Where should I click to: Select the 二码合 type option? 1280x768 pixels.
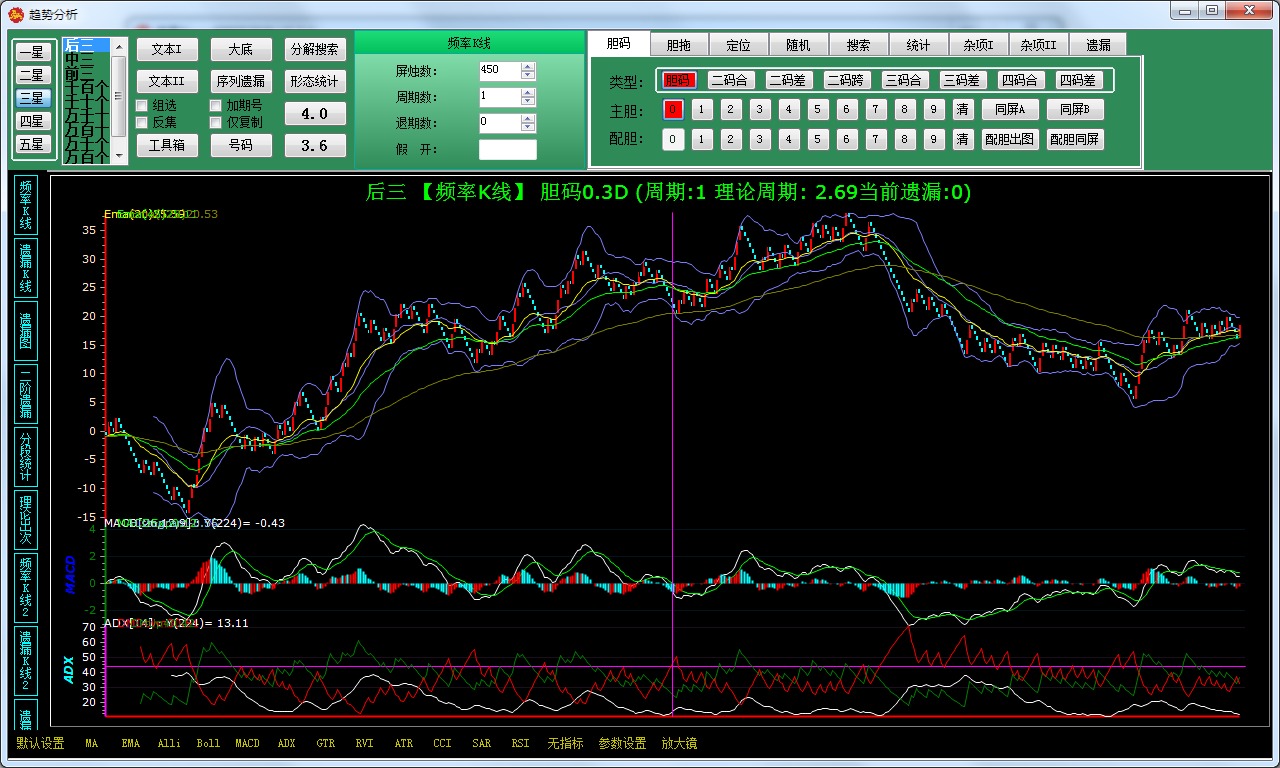731,80
